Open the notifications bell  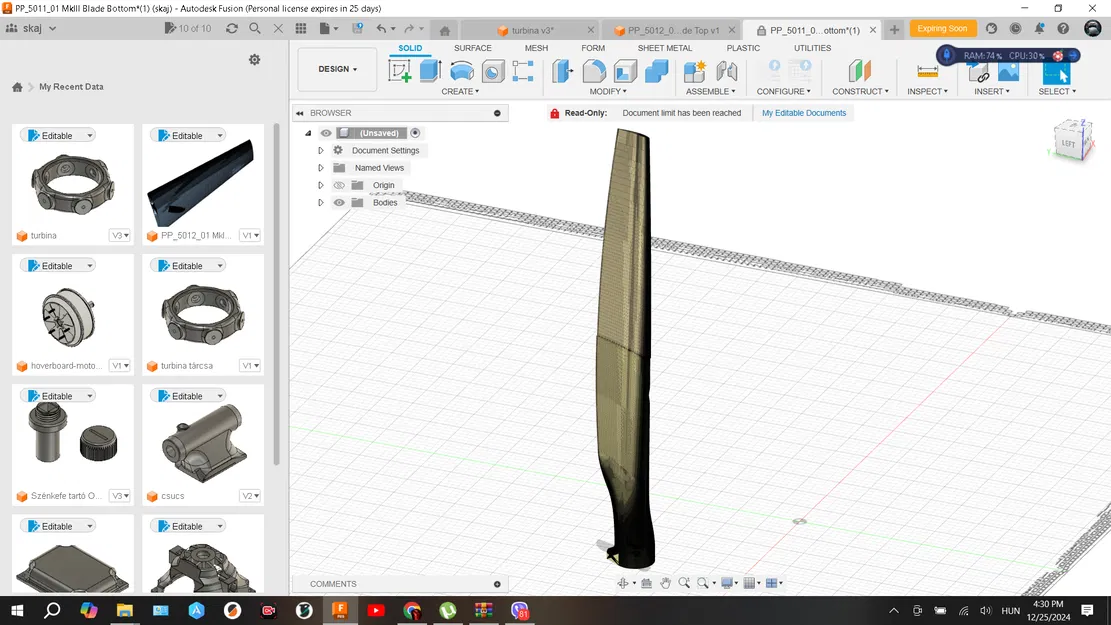pyautogui.click(x=1039, y=28)
